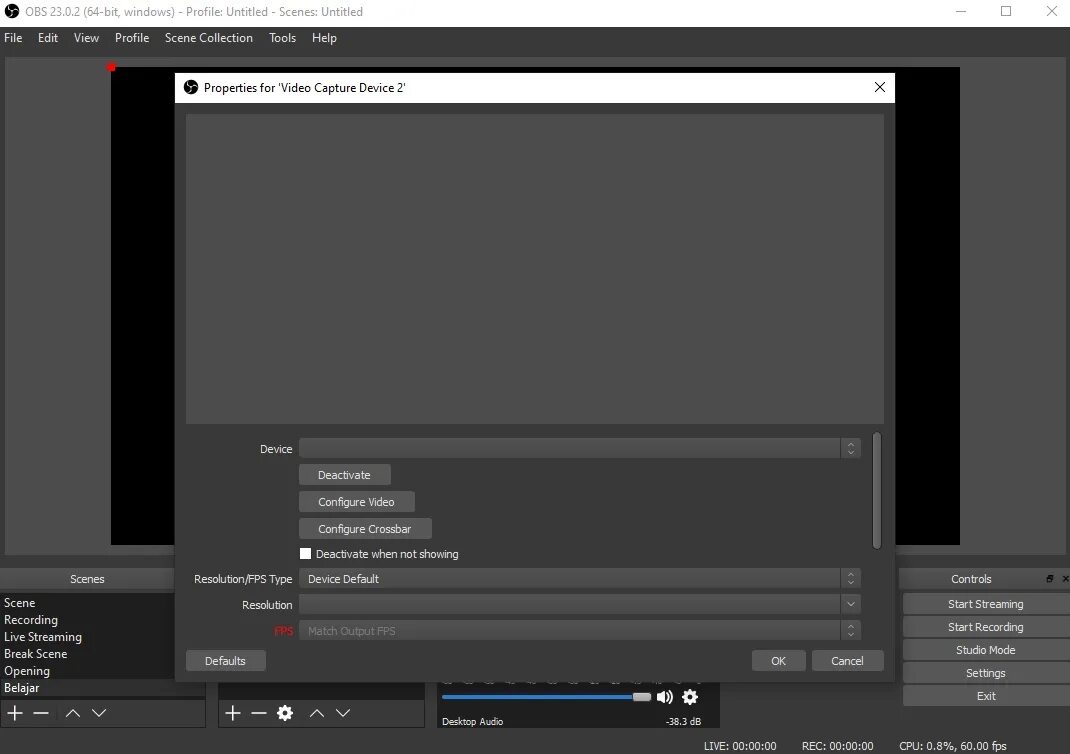Mute Desktop Audio via the speaker icon
This screenshot has height=754, width=1070.
click(x=664, y=697)
